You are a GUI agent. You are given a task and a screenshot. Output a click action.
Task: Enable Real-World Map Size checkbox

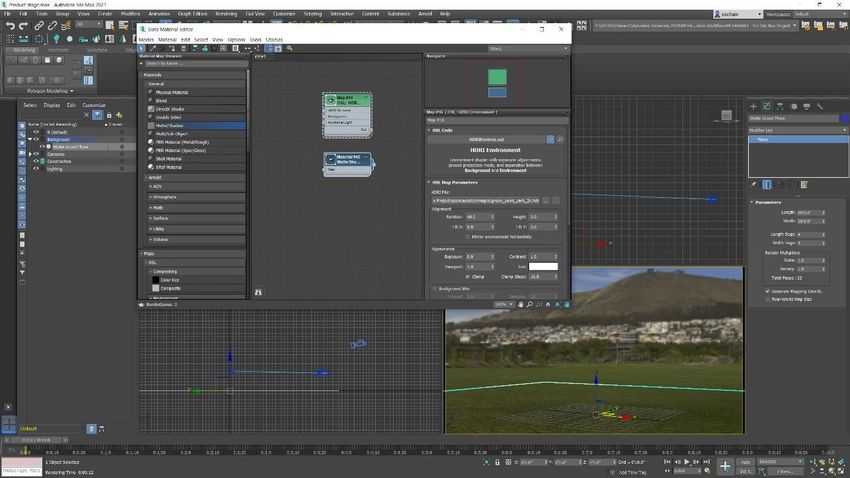[768, 299]
